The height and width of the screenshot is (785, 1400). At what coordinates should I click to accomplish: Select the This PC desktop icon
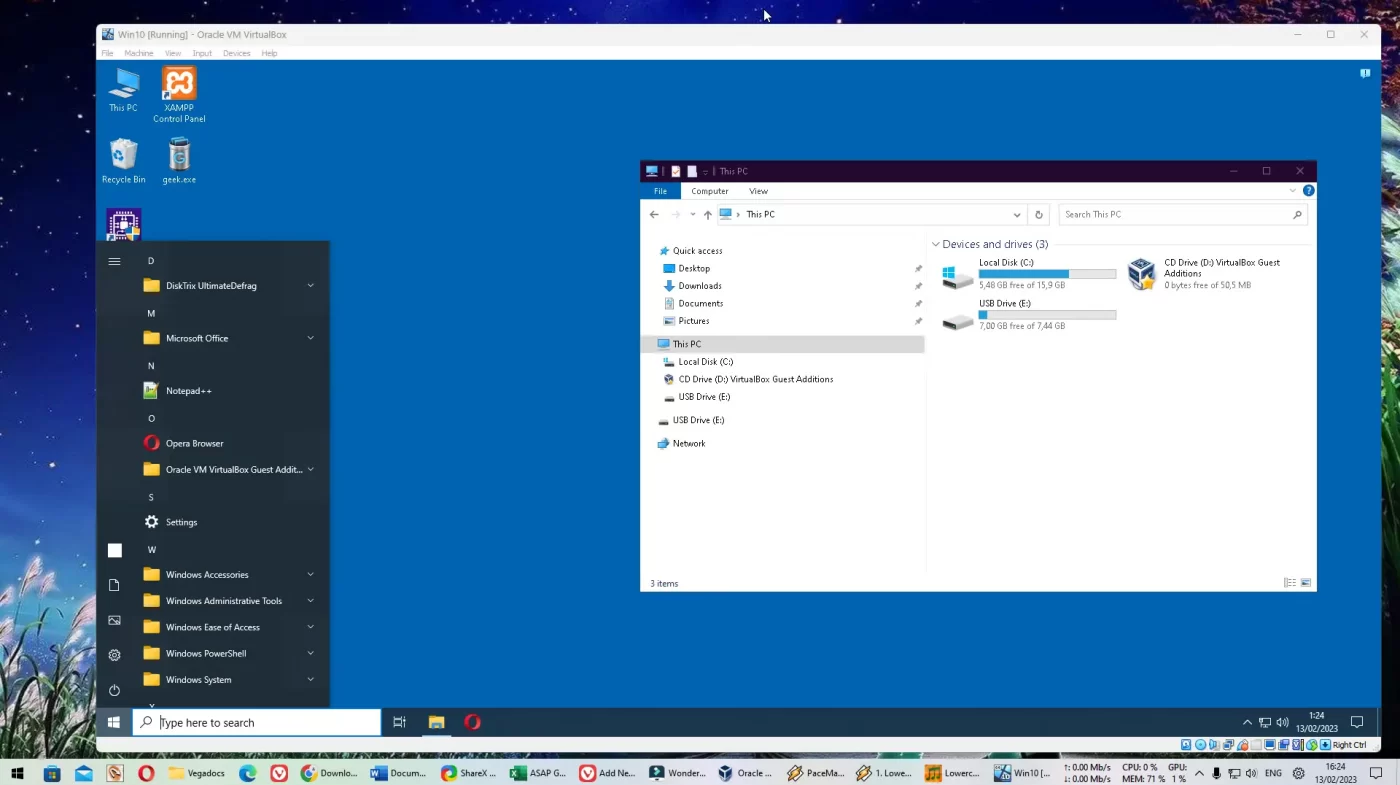pyautogui.click(x=123, y=90)
